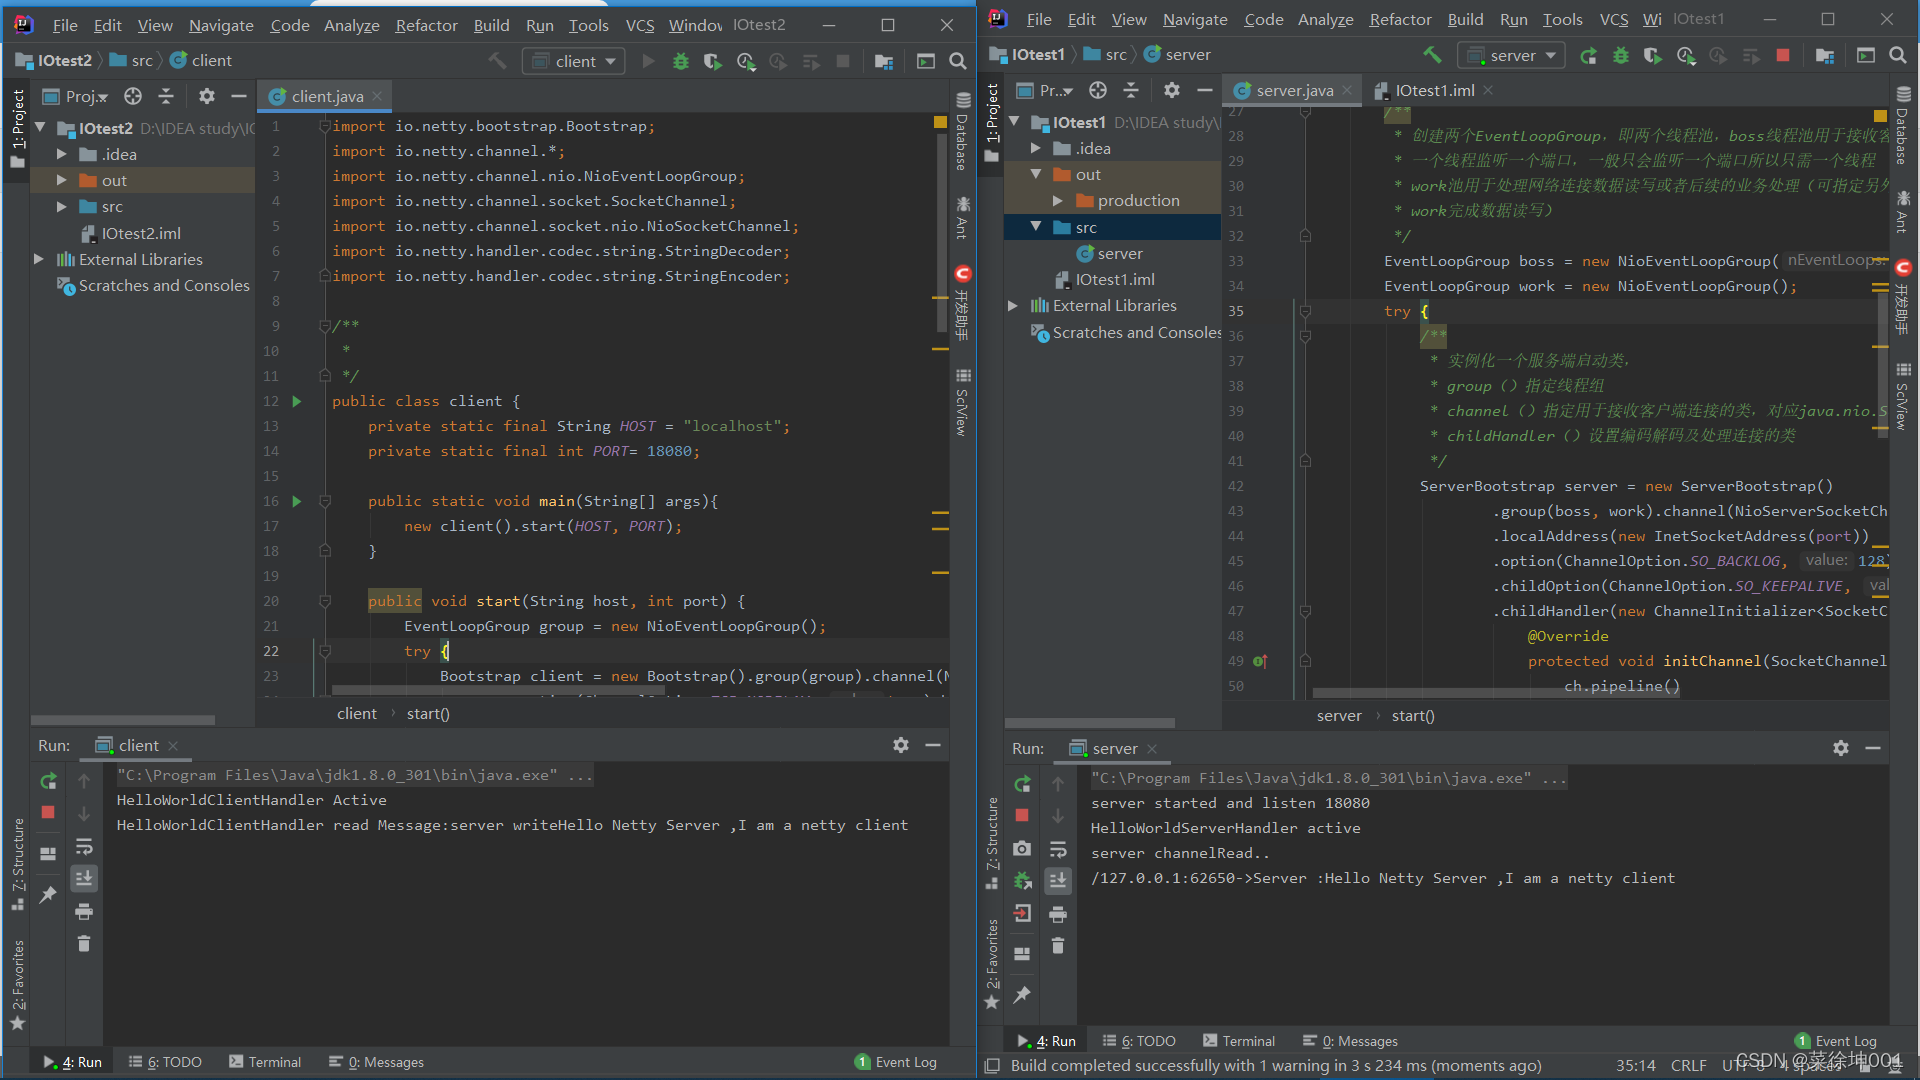Toggle the pin tab icon in the server Run panel

(1022, 995)
